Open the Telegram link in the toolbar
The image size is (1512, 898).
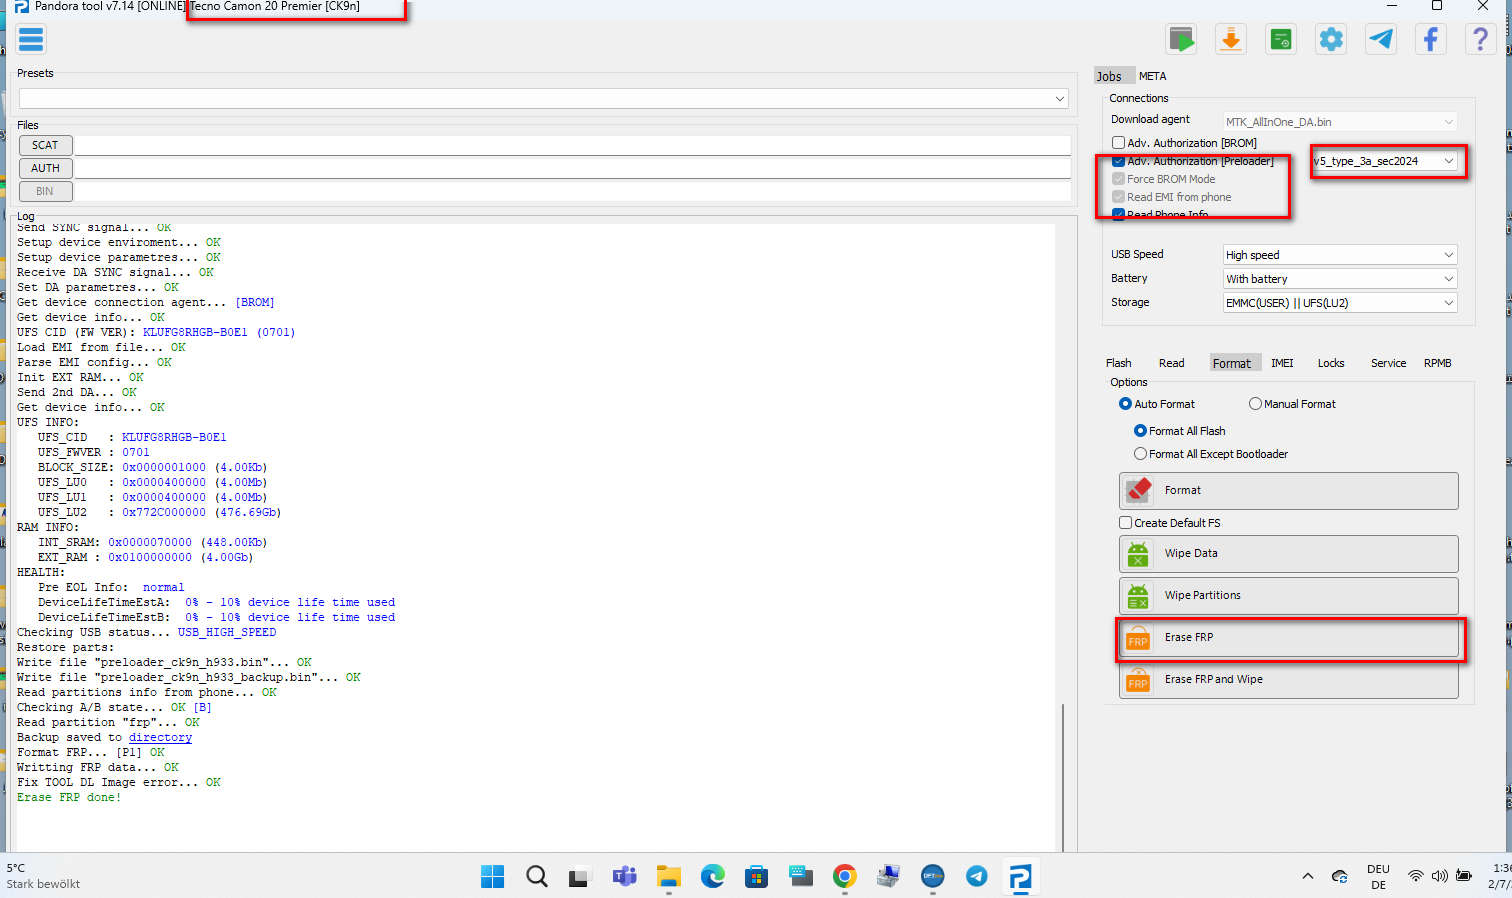coord(1381,40)
